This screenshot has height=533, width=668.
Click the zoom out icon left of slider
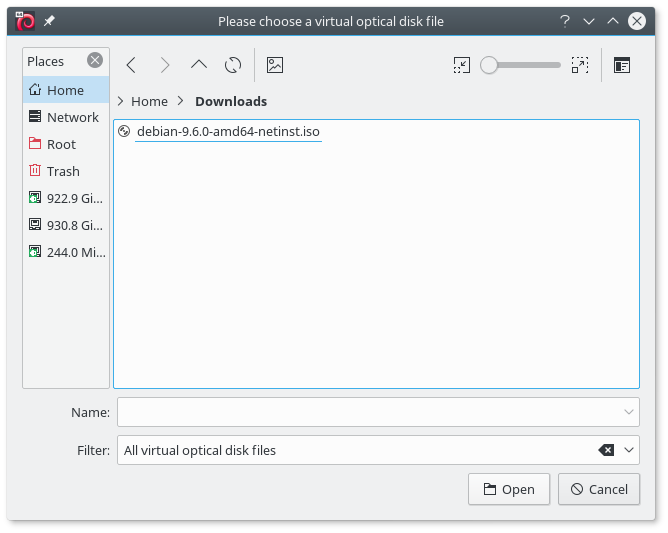coord(461,65)
